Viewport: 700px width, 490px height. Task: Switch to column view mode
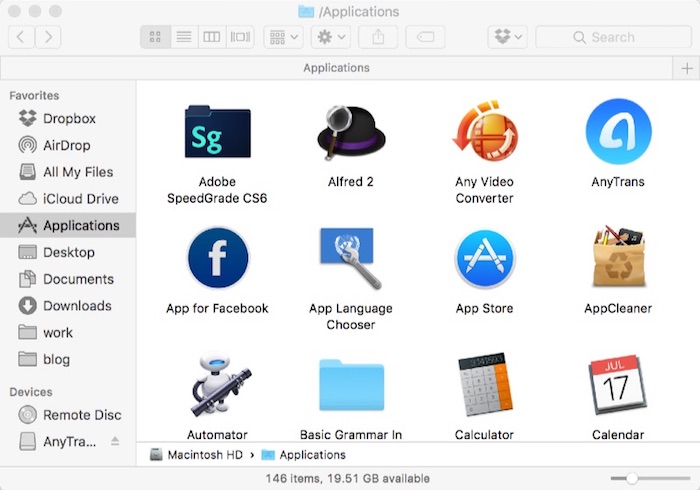211,37
